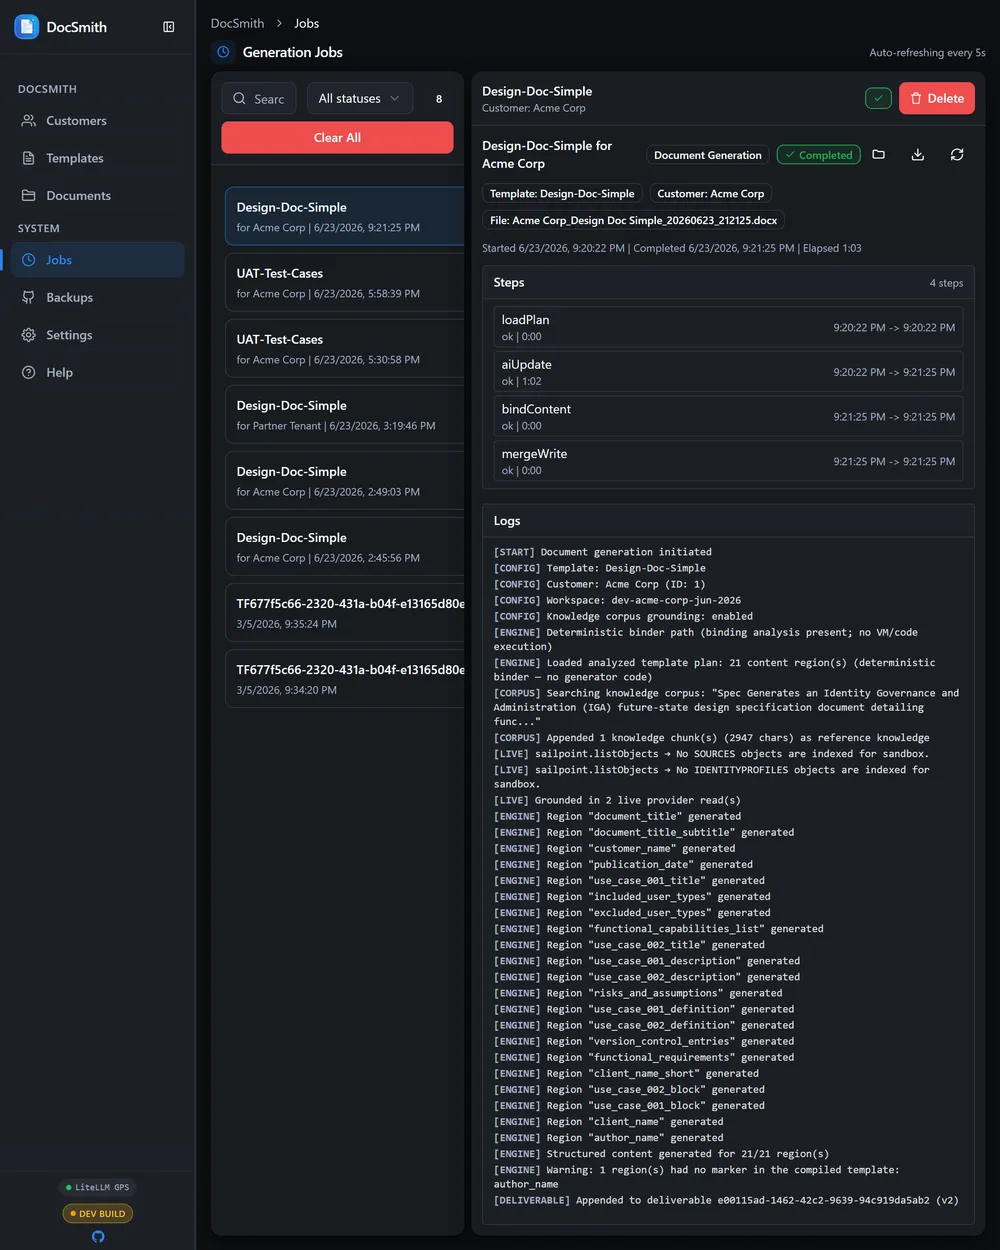Viewport: 1000px width, 1250px height.
Task: Open Help in the sidebar
Action: coord(98,373)
